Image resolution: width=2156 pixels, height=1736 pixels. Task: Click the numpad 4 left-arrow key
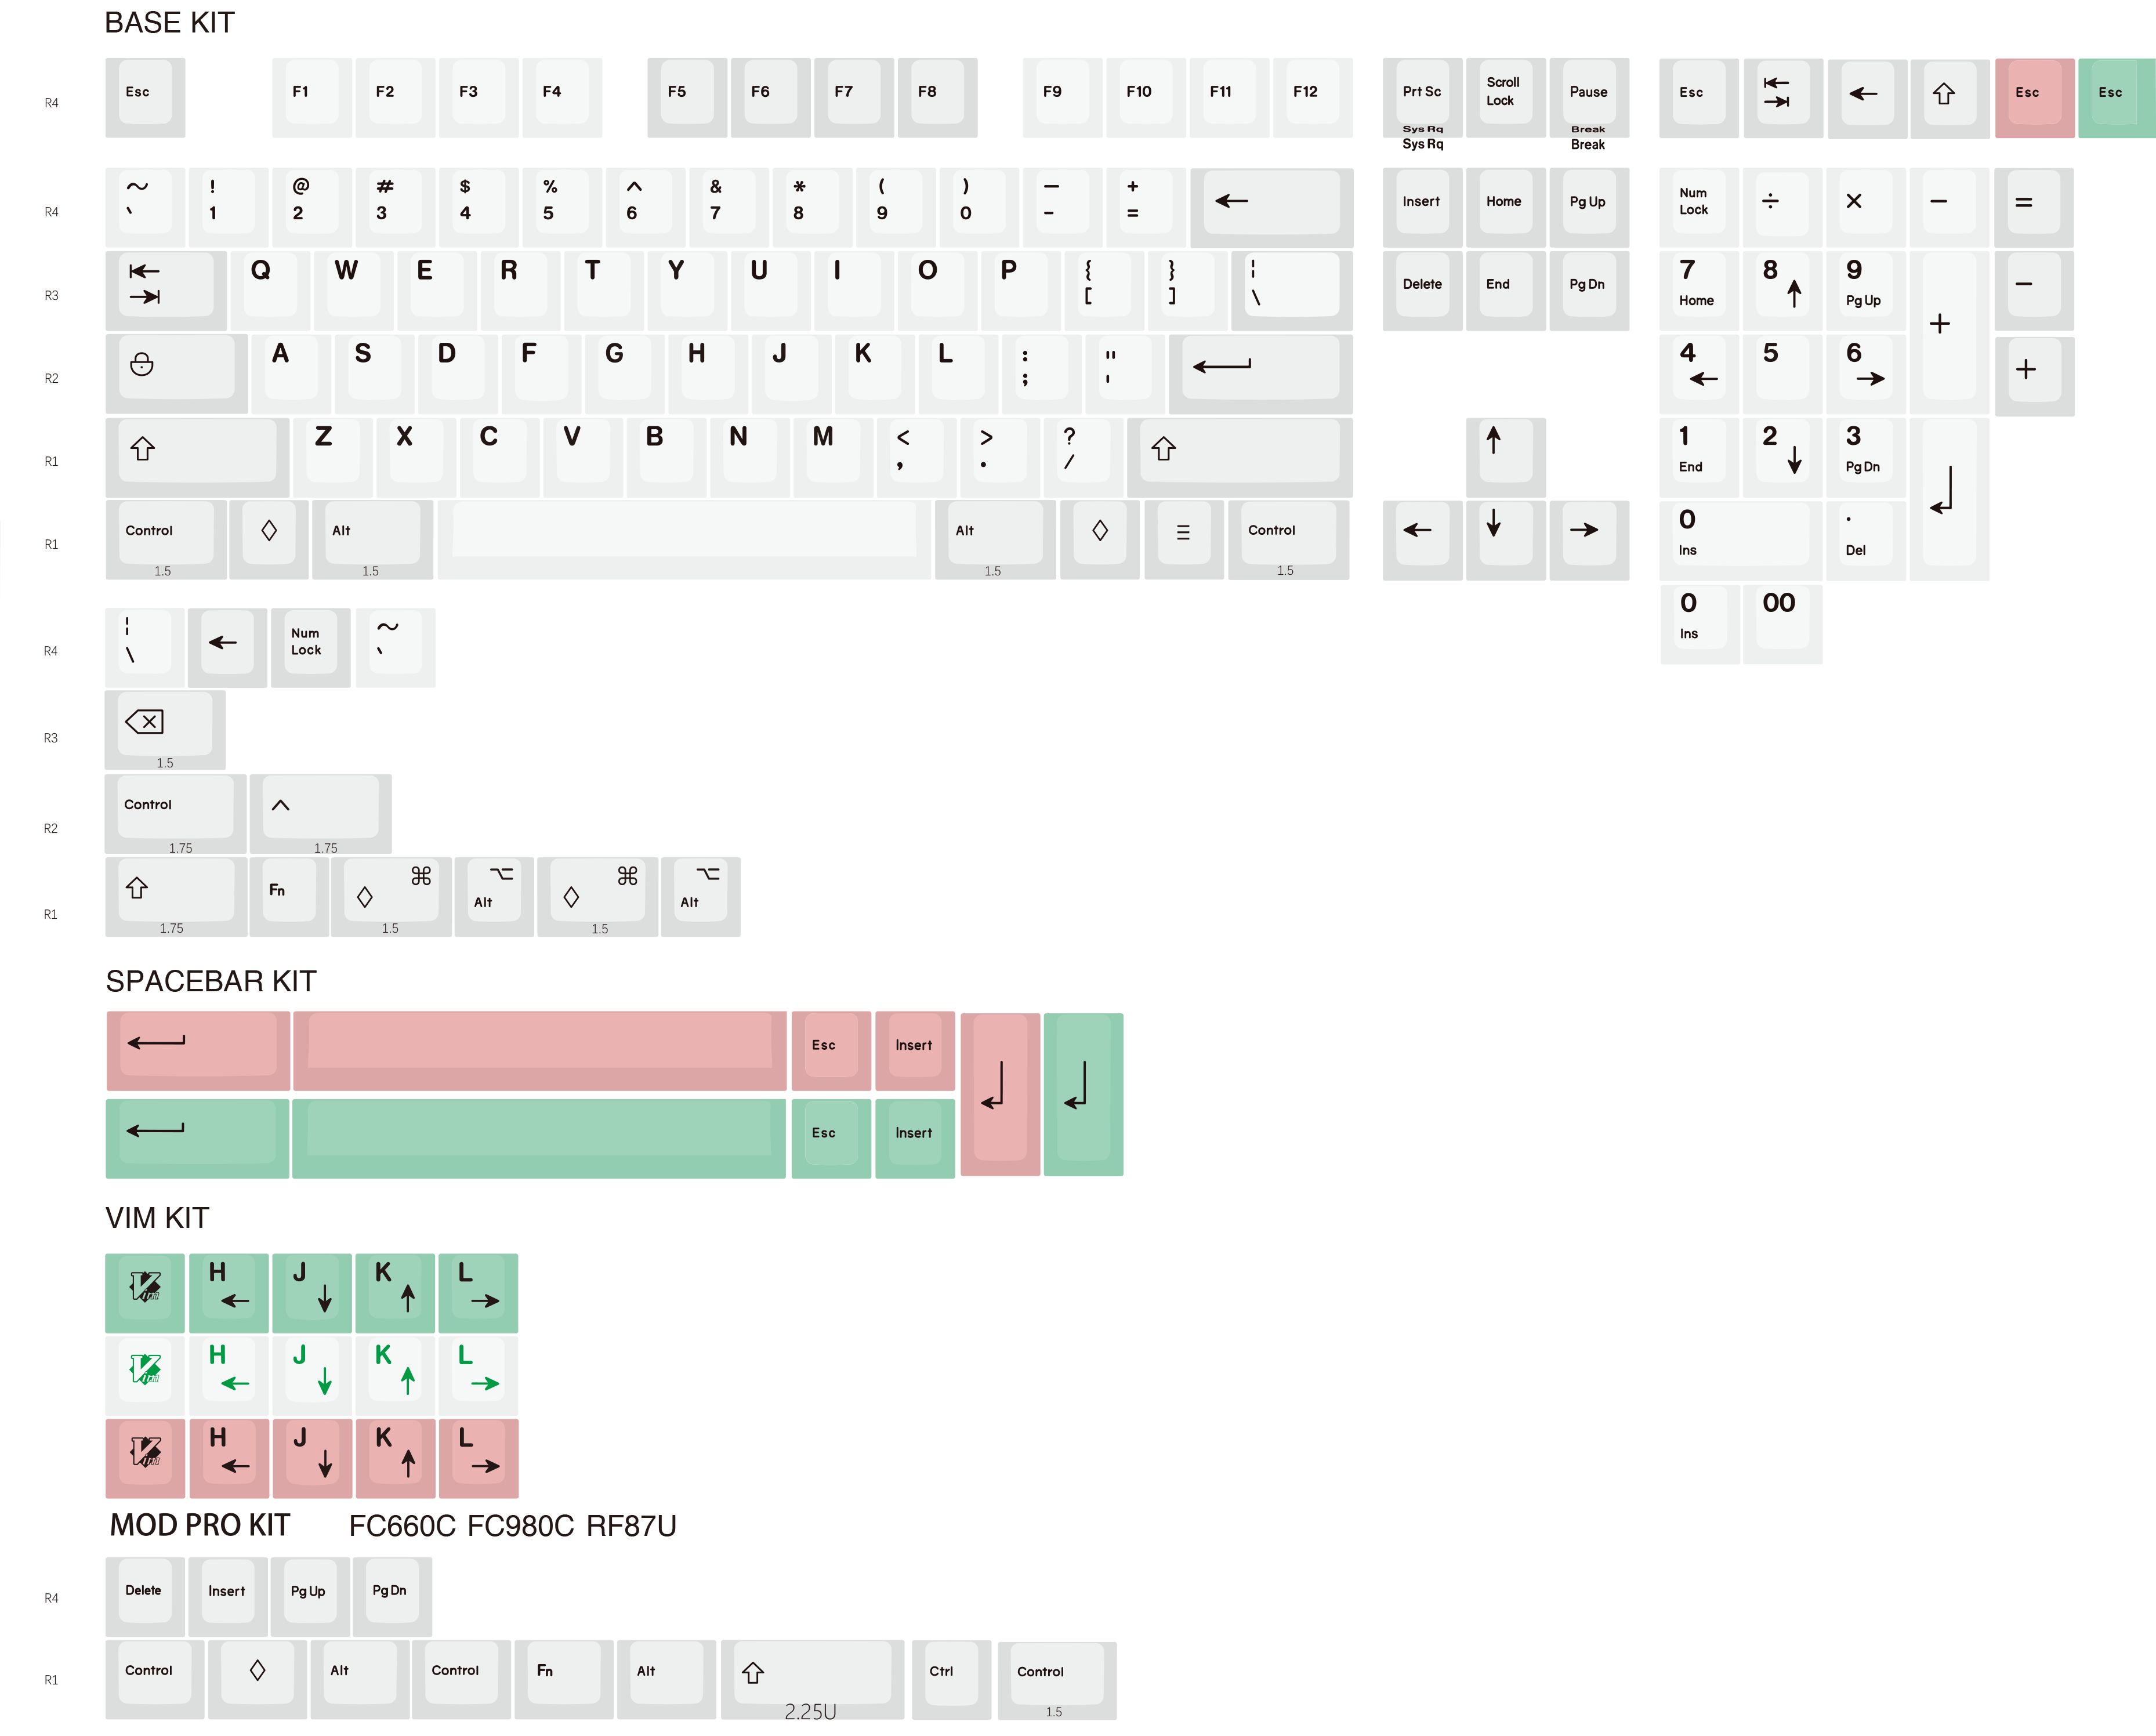(x=1699, y=374)
